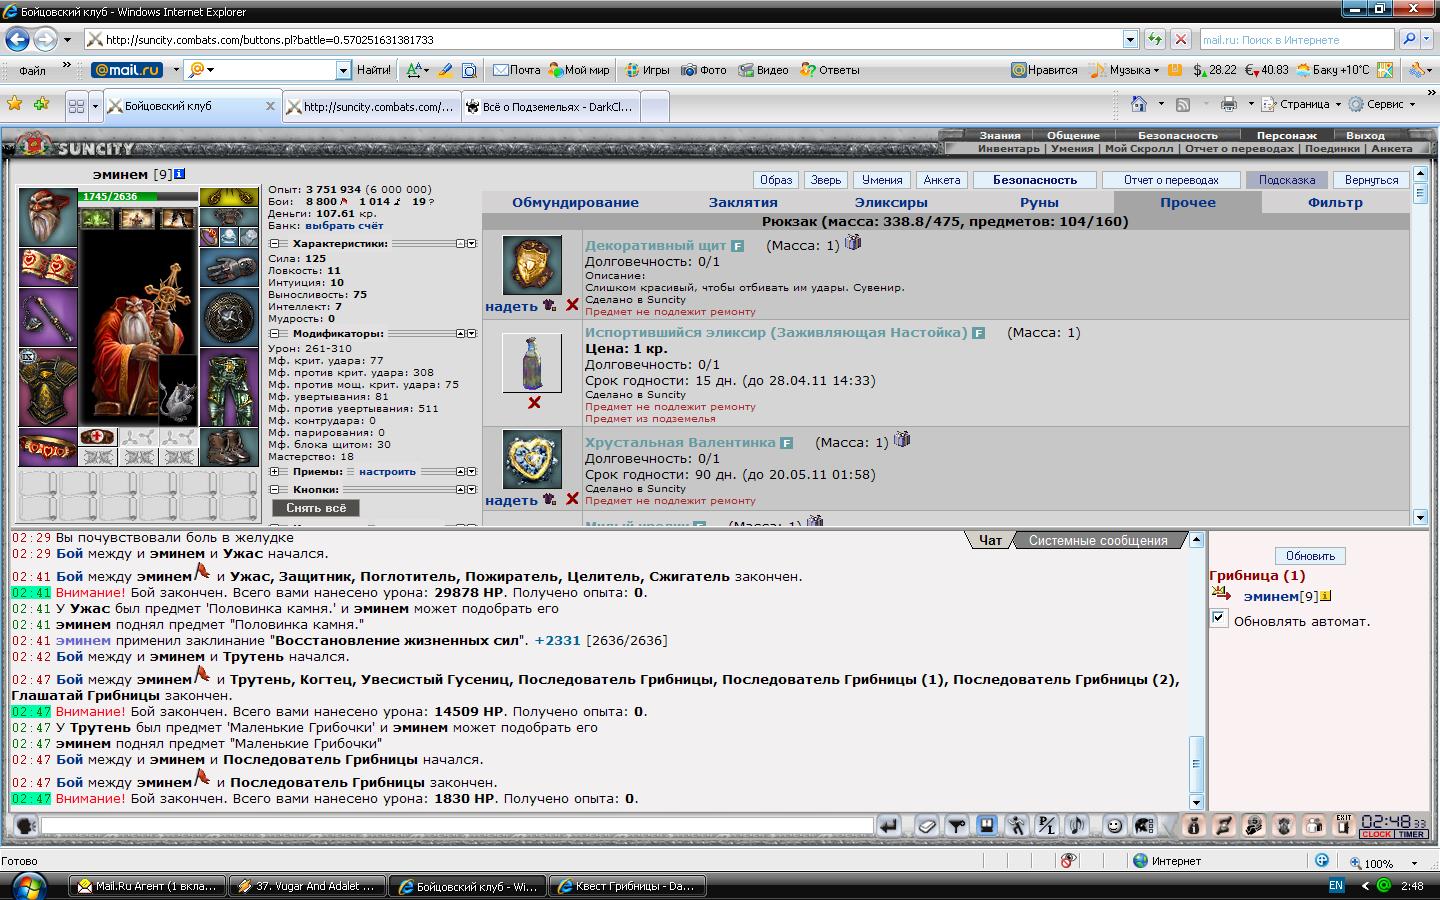Image resolution: width=1440 pixels, height=900 pixels.
Task: Click the helmet equipment slot icon
Action: point(48,217)
